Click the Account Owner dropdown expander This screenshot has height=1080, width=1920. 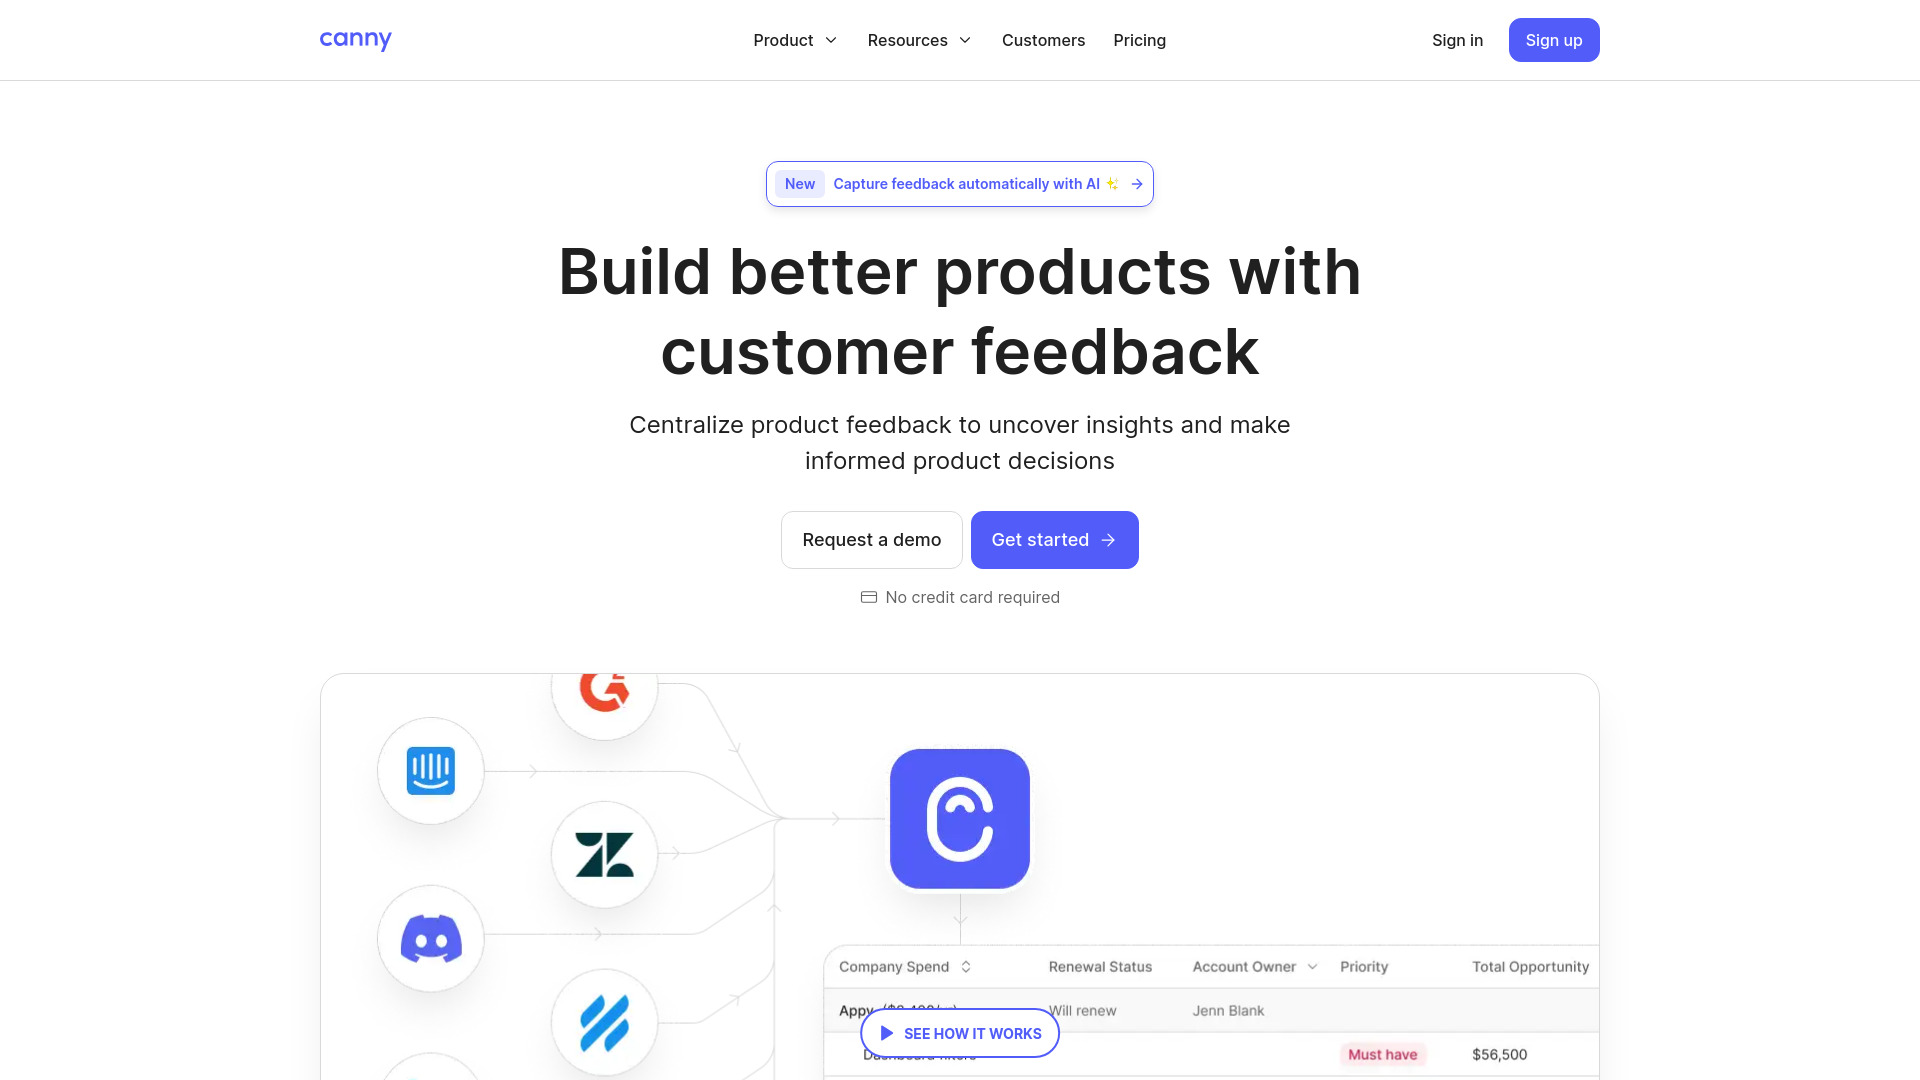[1315, 967]
